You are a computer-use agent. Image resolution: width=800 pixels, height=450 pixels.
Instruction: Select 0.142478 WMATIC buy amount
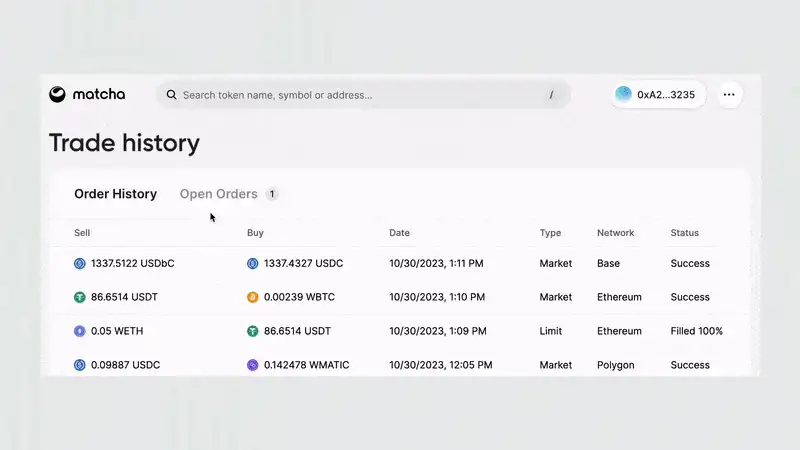[307, 365]
